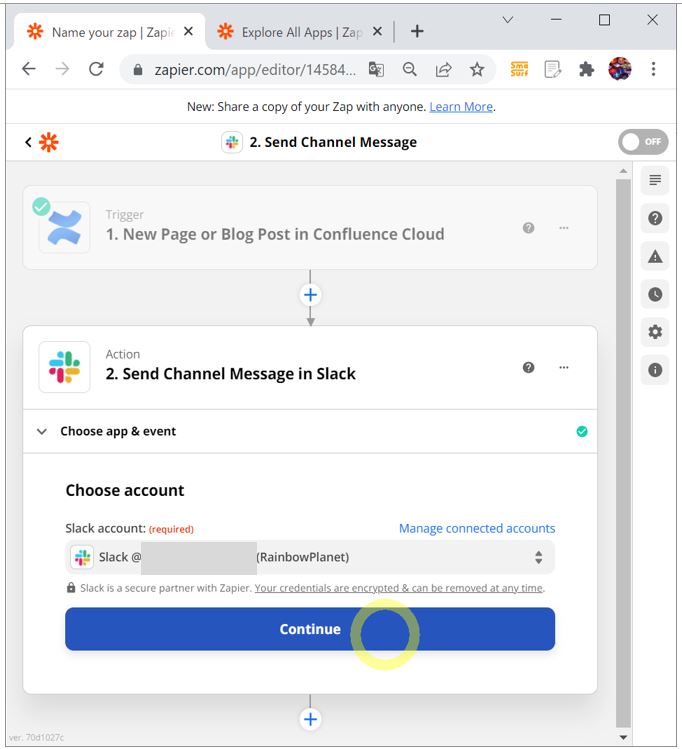Bookmark this page with the star
The height and width of the screenshot is (749, 682).
point(477,70)
